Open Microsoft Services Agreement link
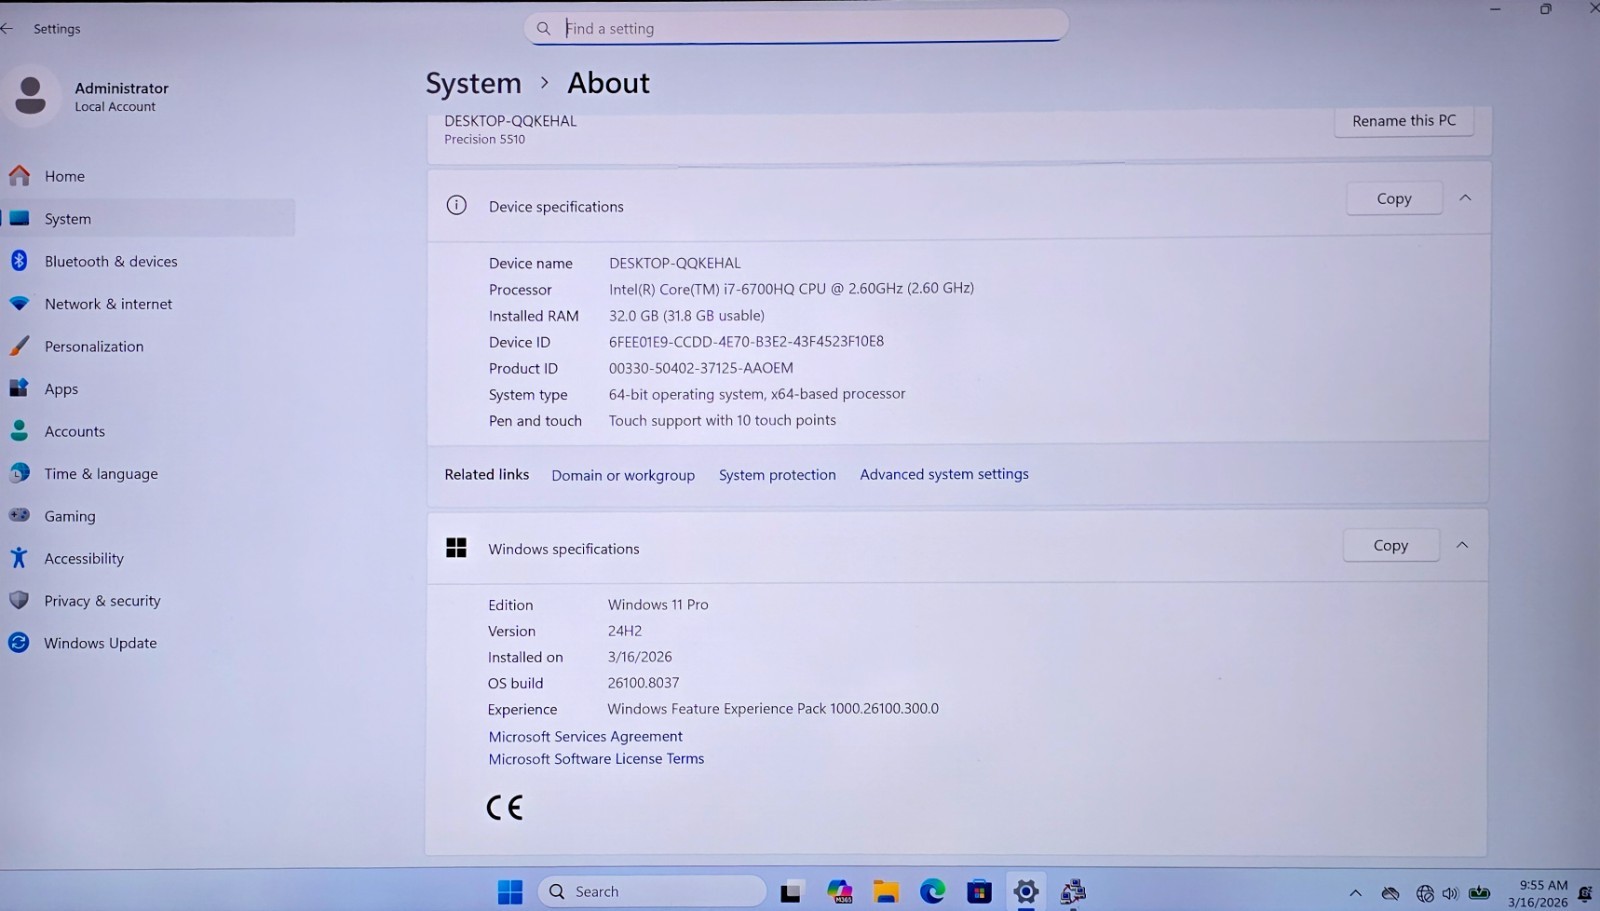The height and width of the screenshot is (911, 1600). (585, 736)
